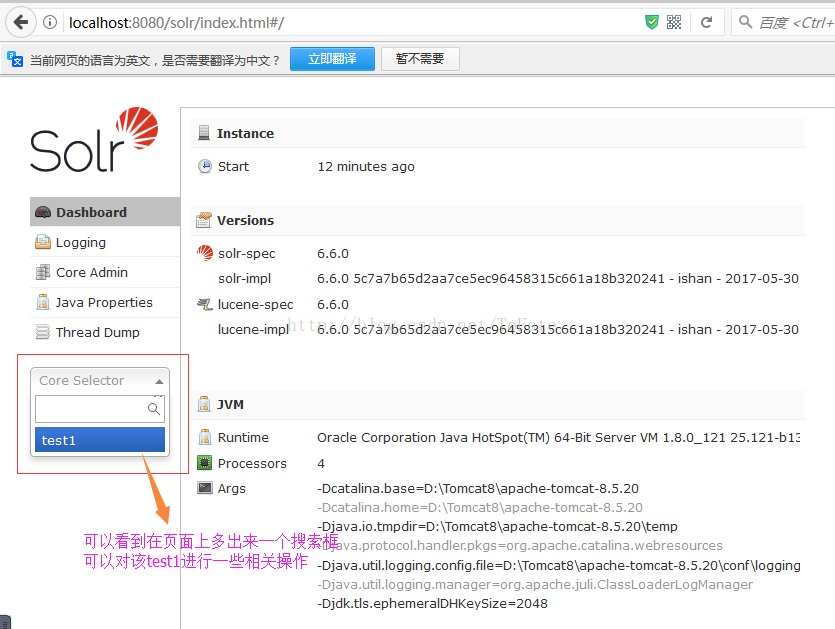Click the -Dcatalina.home argument line
Viewport: 835px width, 629px height.
click(480, 508)
